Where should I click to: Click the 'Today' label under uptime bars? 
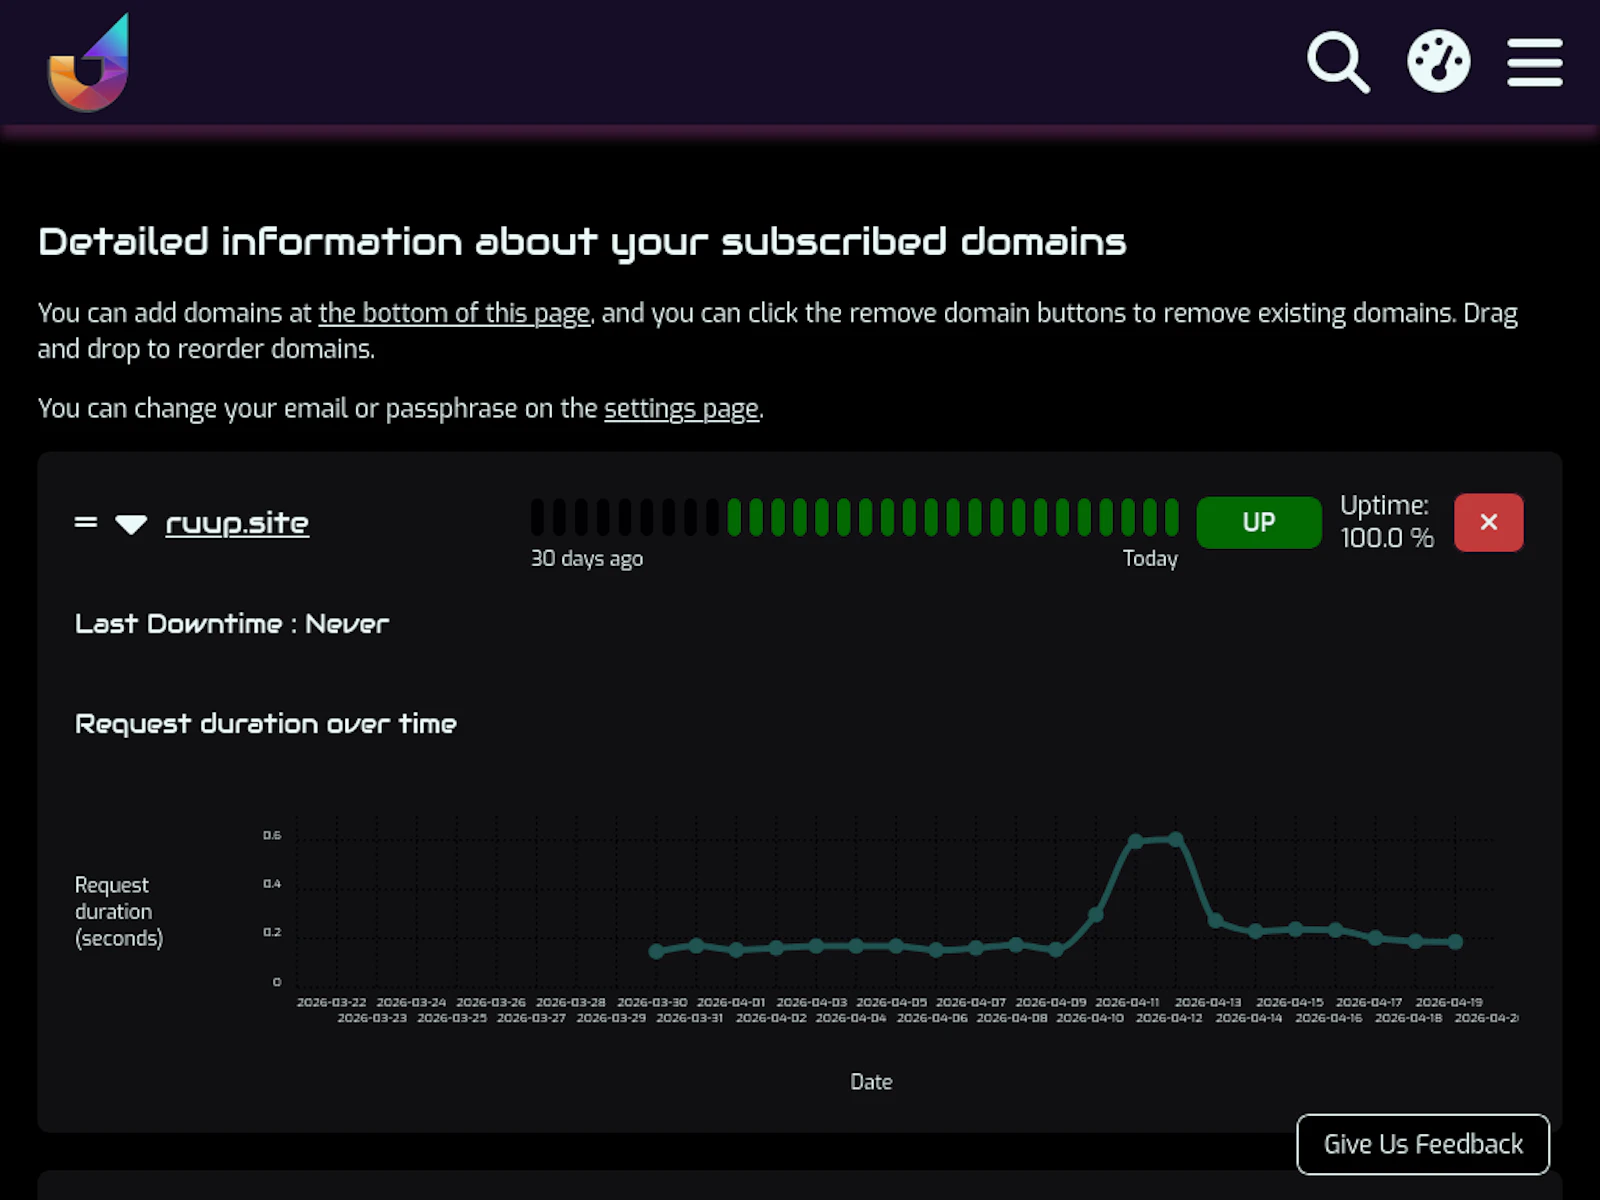pos(1150,558)
